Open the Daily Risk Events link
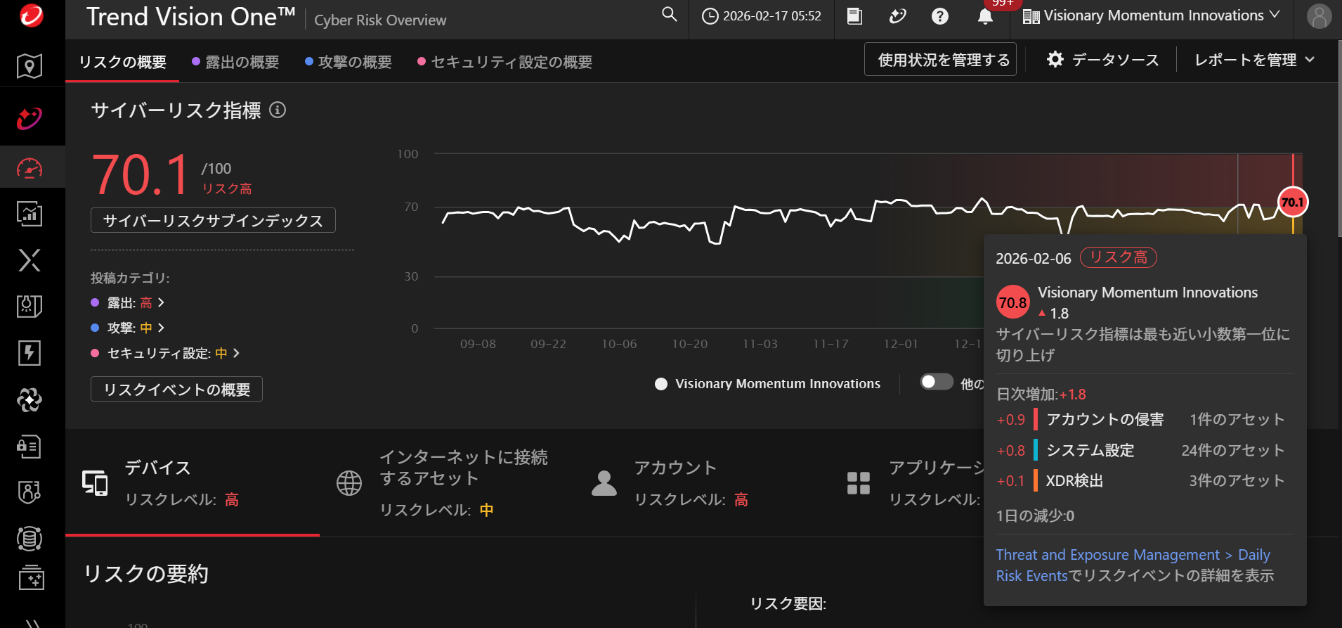Viewport: 1342px width, 628px height. coord(1133,554)
